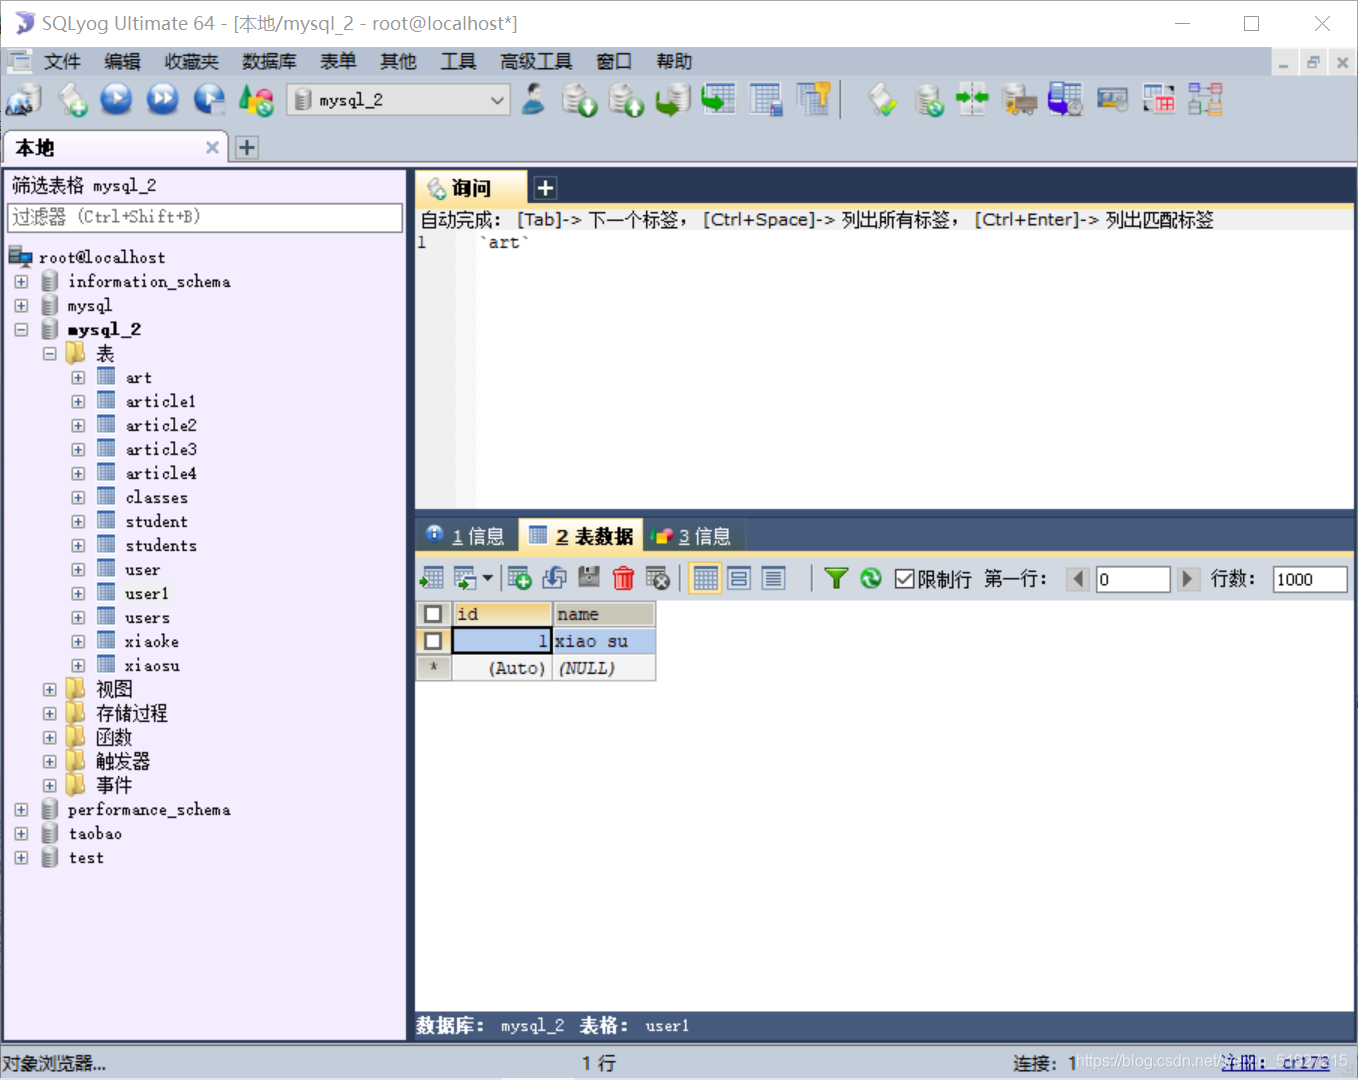This screenshot has width=1358, height=1080.
Task: Select the 询问 query tab
Action: click(x=470, y=188)
